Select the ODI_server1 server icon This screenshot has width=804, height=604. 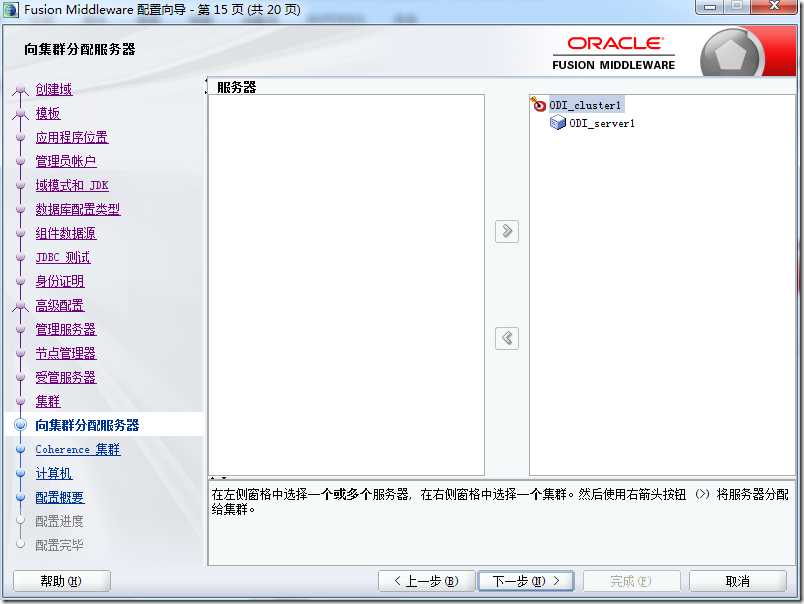pyautogui.click(x=557, y=123)
